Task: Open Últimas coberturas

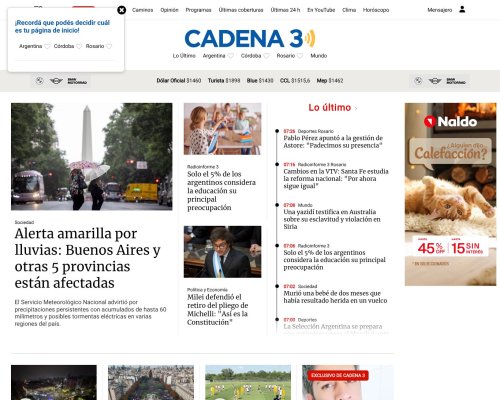Action: 241,10
